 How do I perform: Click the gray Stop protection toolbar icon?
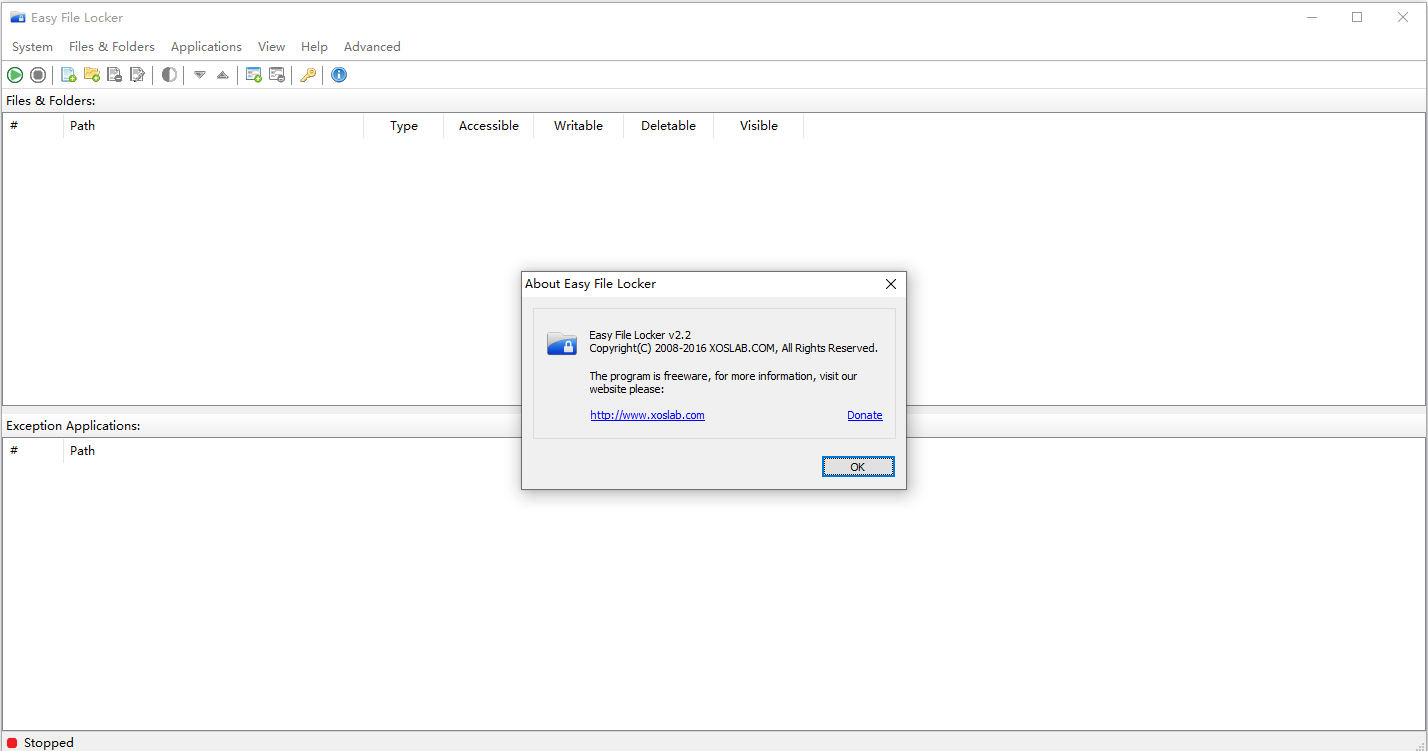tap(38, 75)
